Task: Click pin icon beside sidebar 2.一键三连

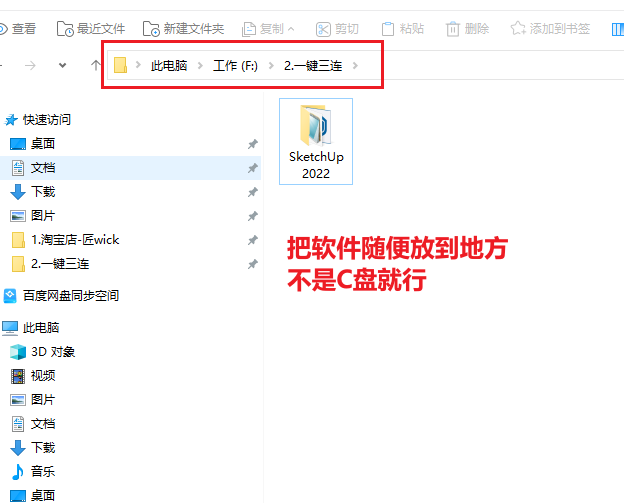Action: tap(252, 264)
